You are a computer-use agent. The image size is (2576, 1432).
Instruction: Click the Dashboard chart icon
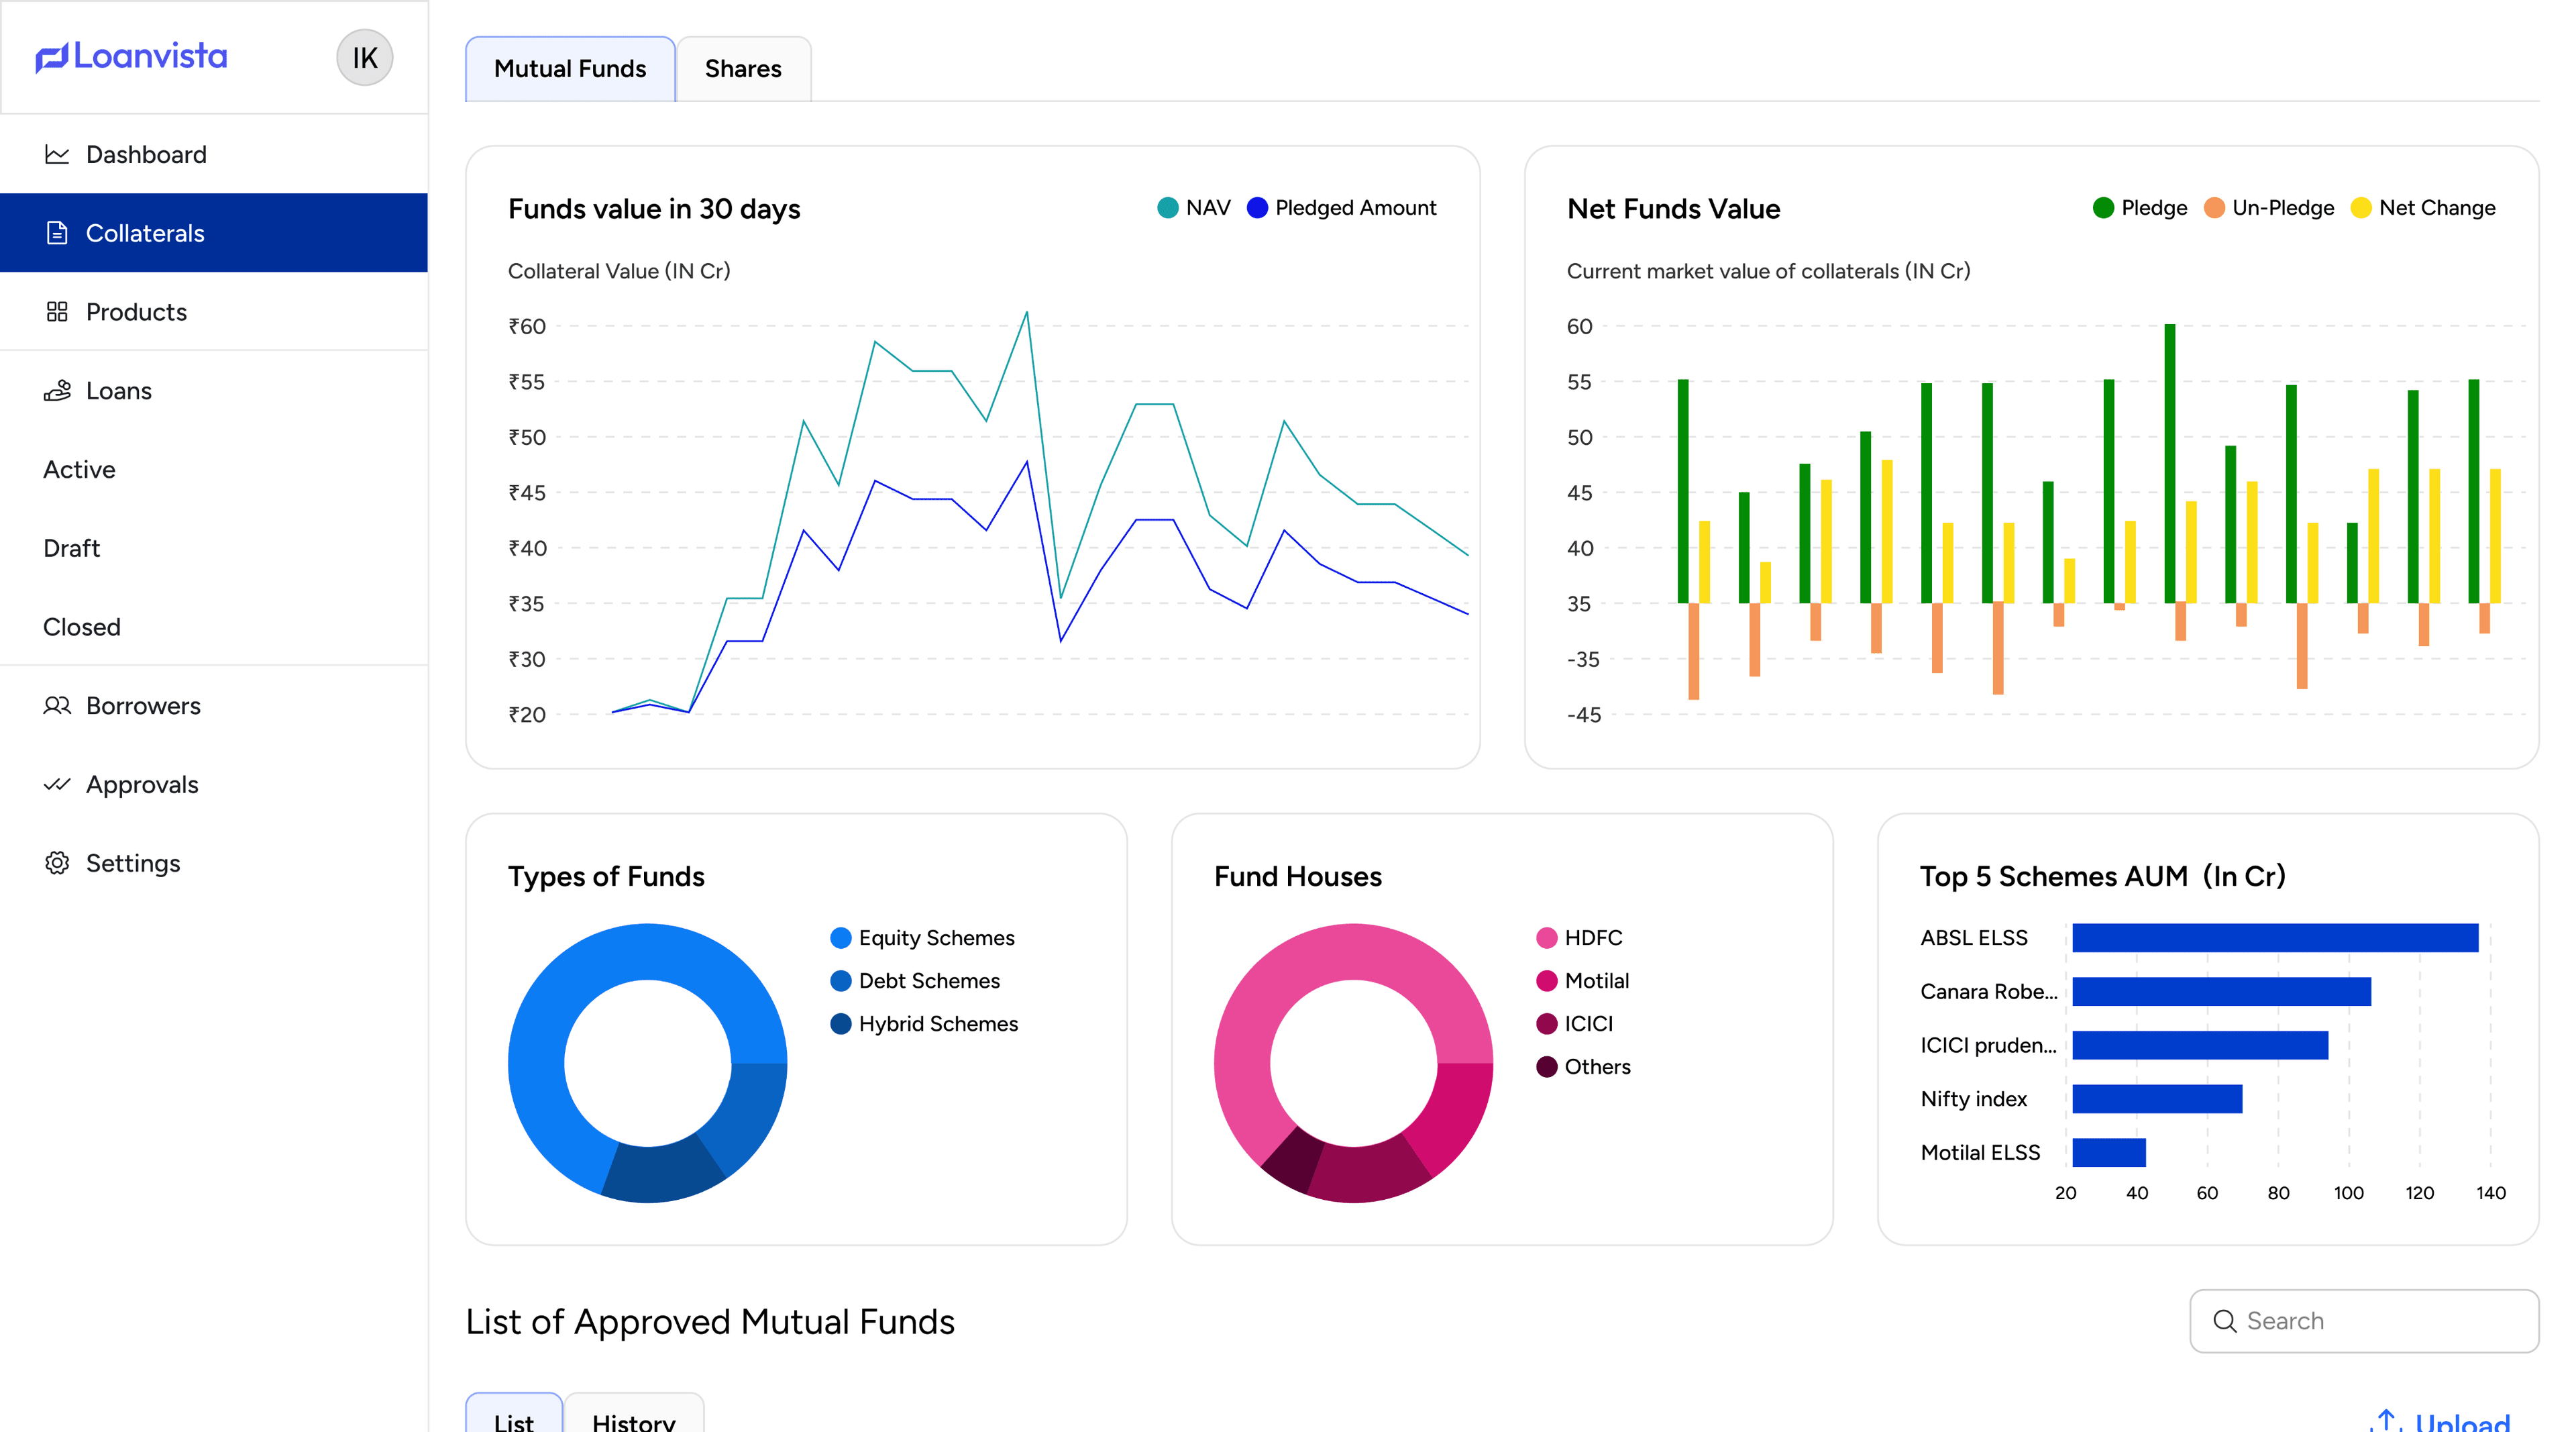57,154
